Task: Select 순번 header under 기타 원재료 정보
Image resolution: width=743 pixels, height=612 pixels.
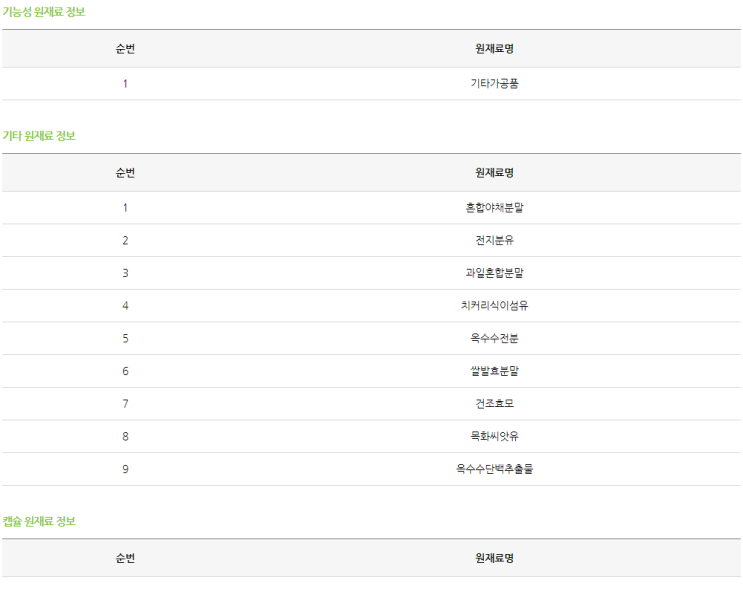Action: [x=125, y=173]
